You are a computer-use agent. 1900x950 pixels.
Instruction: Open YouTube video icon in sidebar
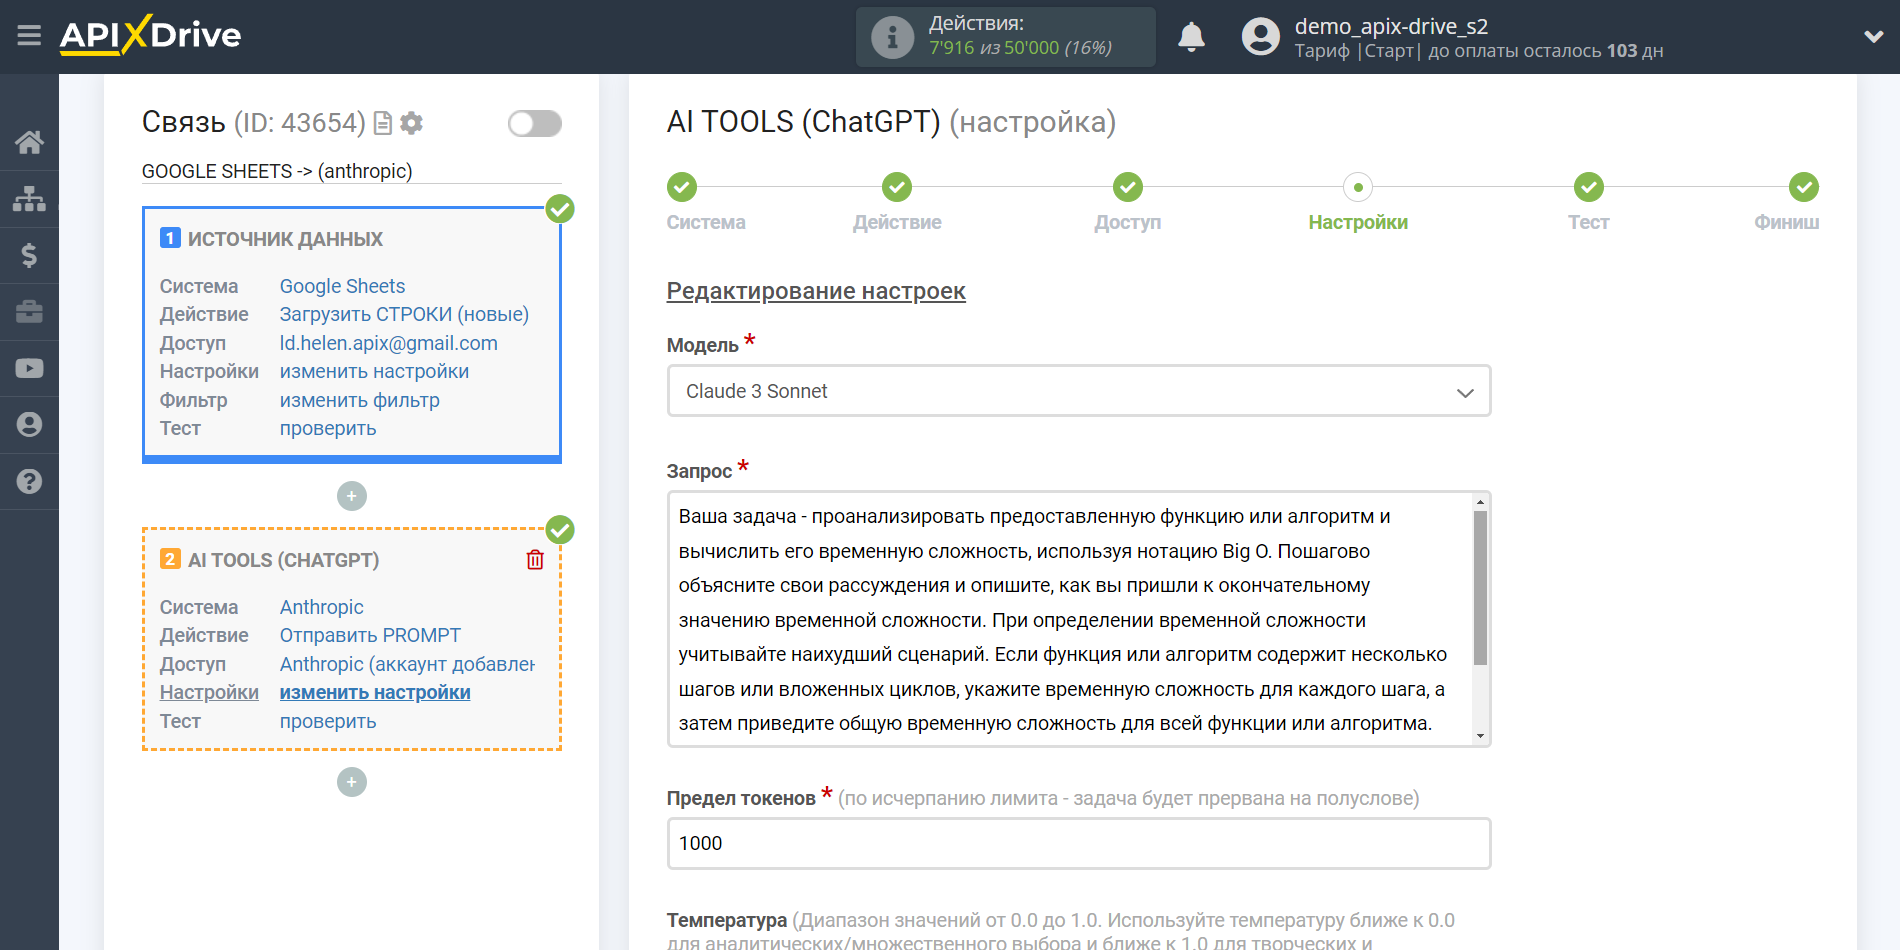click(x=29, y=368)
